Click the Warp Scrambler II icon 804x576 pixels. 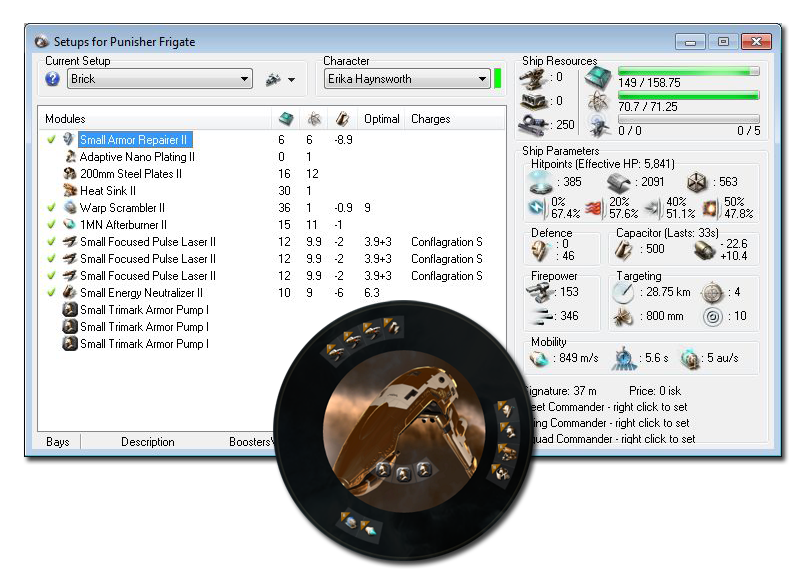click(x=70, y=208)
